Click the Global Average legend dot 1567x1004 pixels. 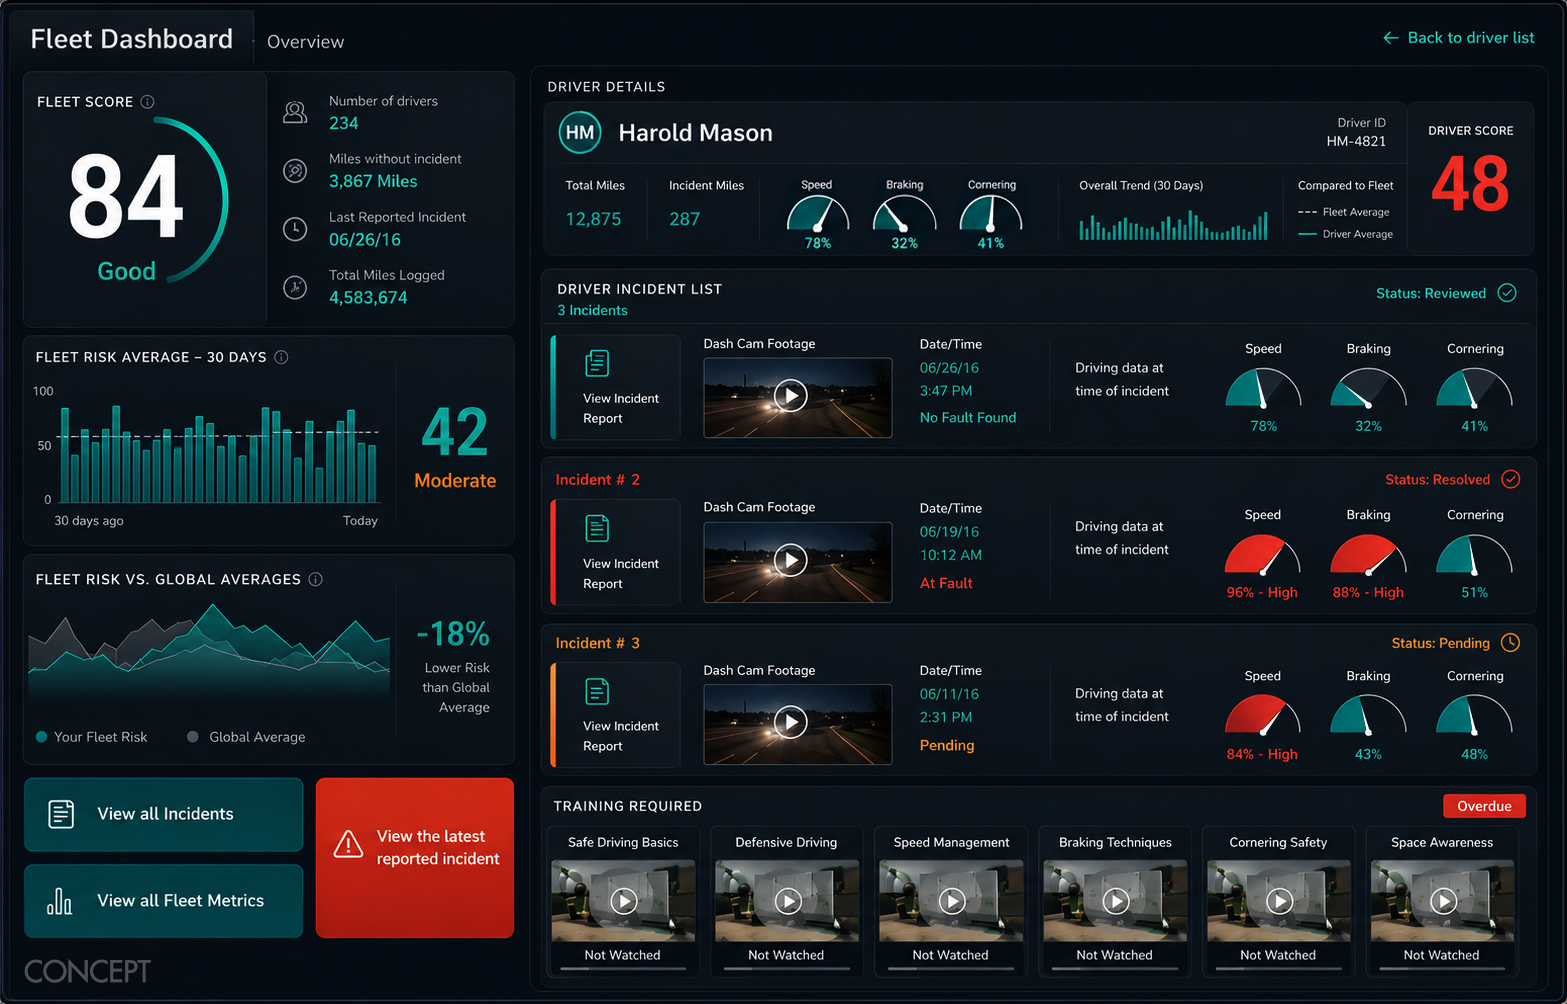pyautogui.click(x=193, y=737)
